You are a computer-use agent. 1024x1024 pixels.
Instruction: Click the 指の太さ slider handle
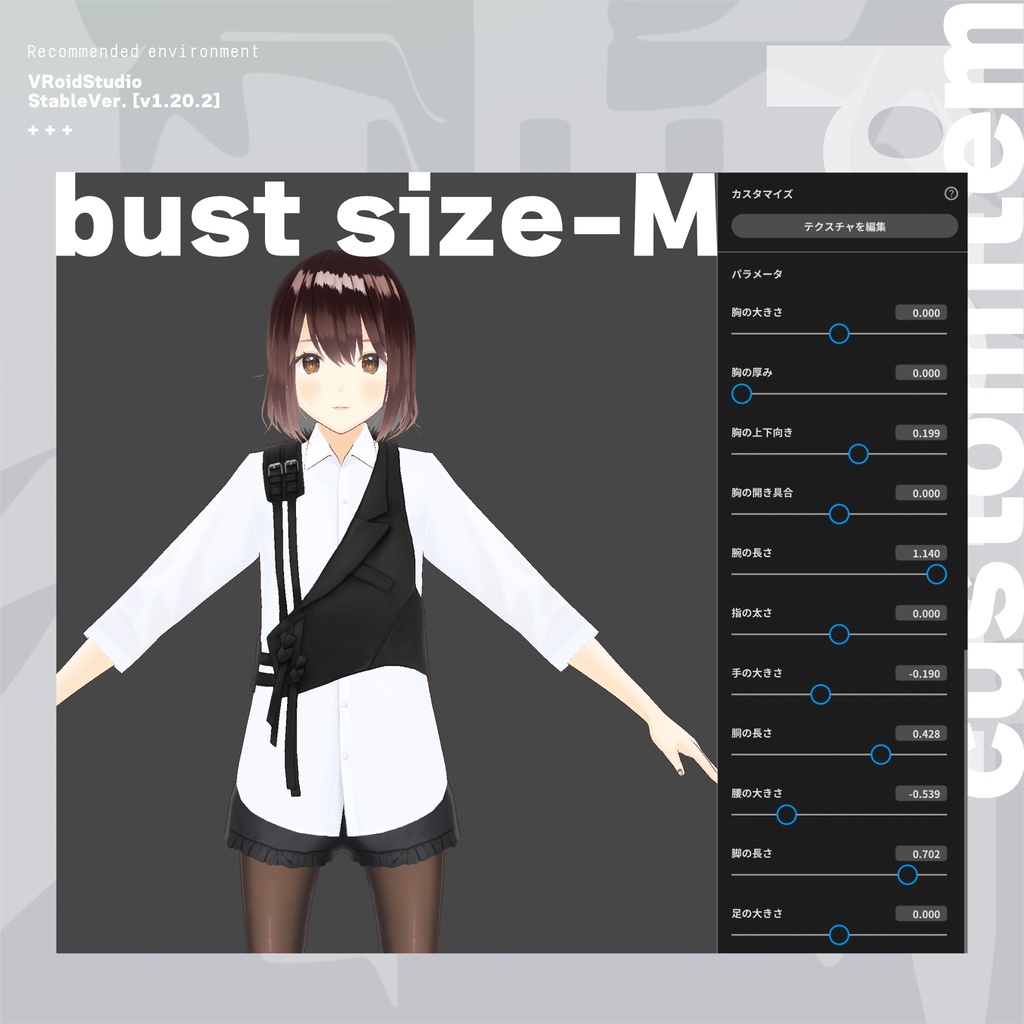[x=838, y=635]
